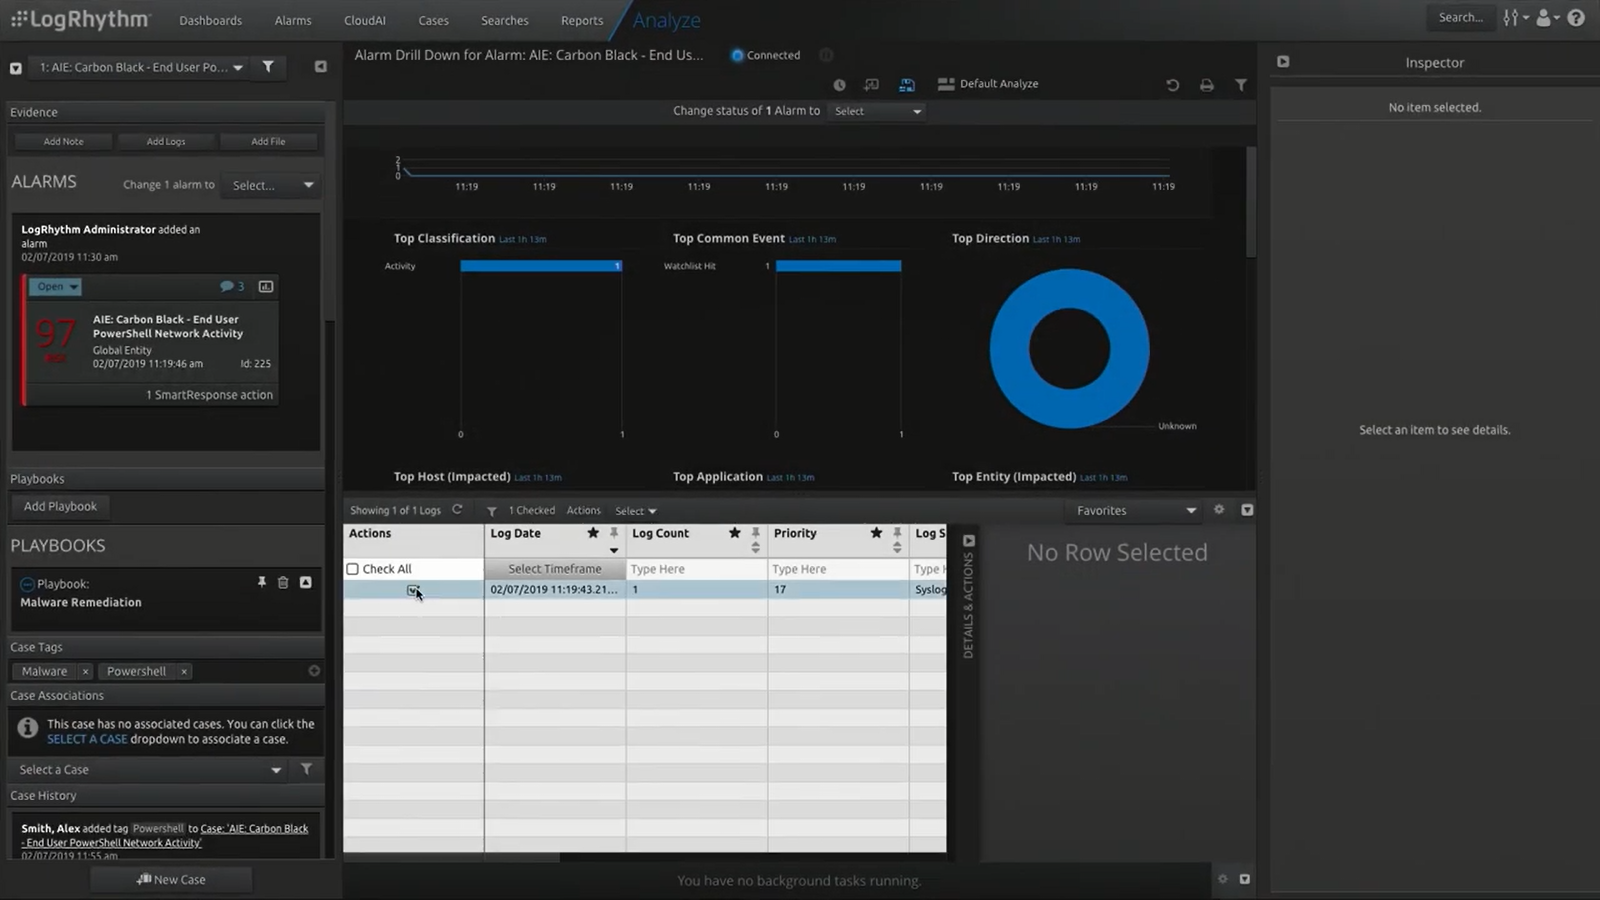Toggle the Connected live status indicator
The image size is (1600, 900).
(x=765, y=55)
